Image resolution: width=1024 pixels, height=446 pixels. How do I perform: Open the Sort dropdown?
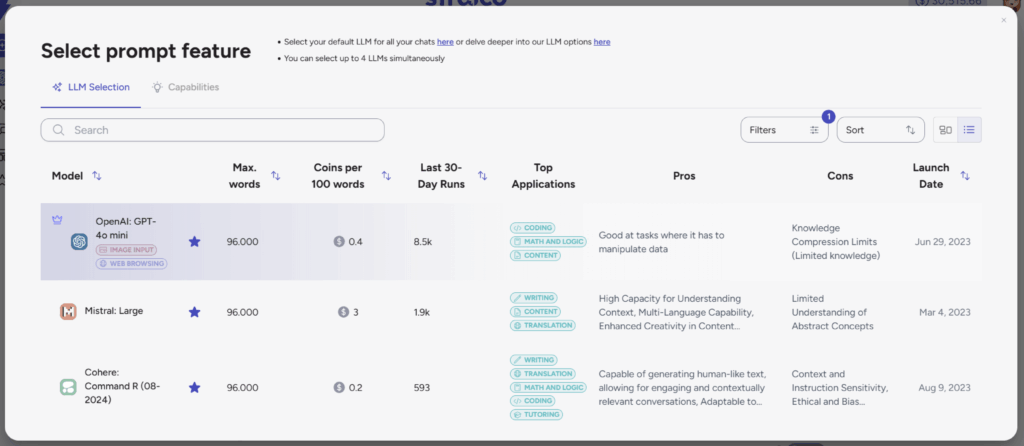tap(880, 130)
